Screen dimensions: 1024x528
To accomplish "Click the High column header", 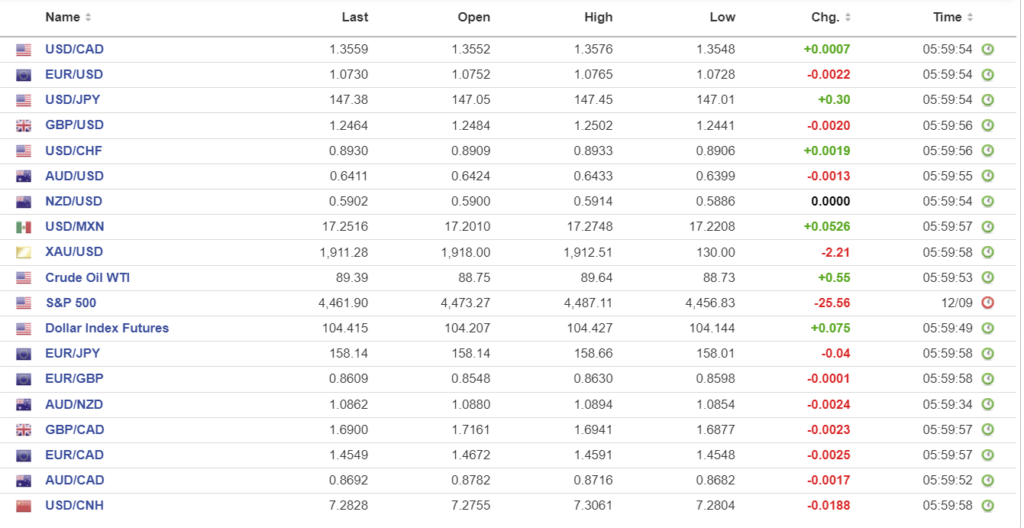I will click(x=598, y=17).
